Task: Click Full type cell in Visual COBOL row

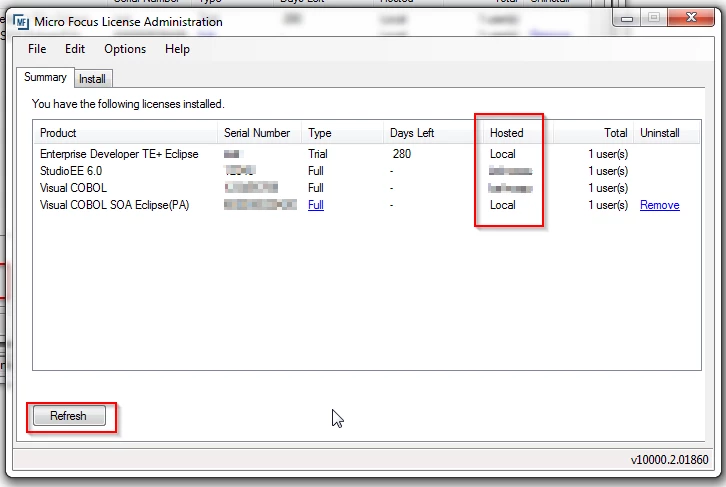Action: point(316,188)
